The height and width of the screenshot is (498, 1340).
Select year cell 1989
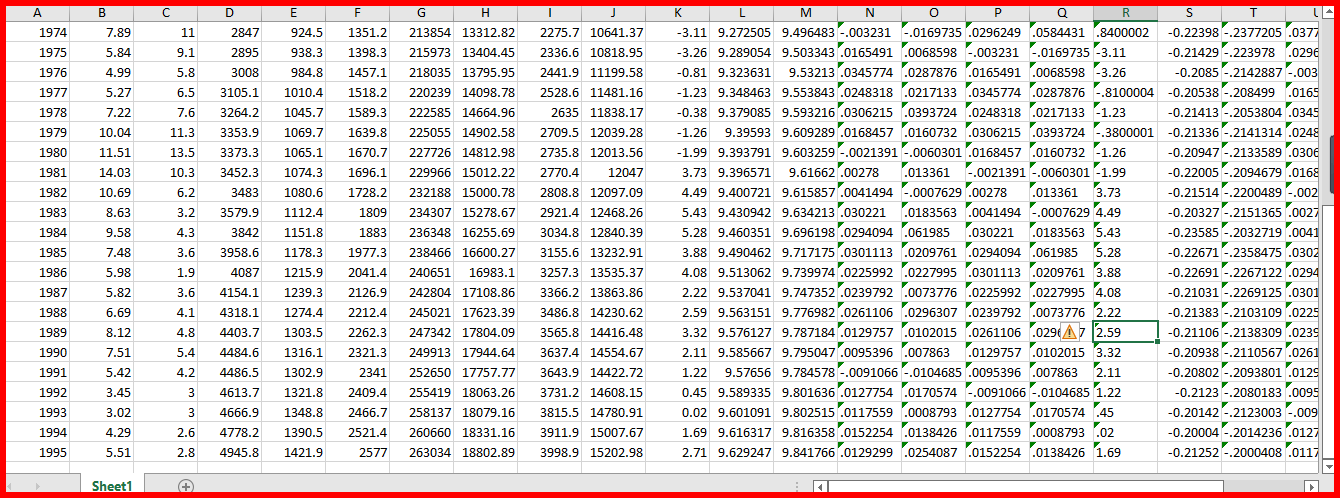coord(37,332)
